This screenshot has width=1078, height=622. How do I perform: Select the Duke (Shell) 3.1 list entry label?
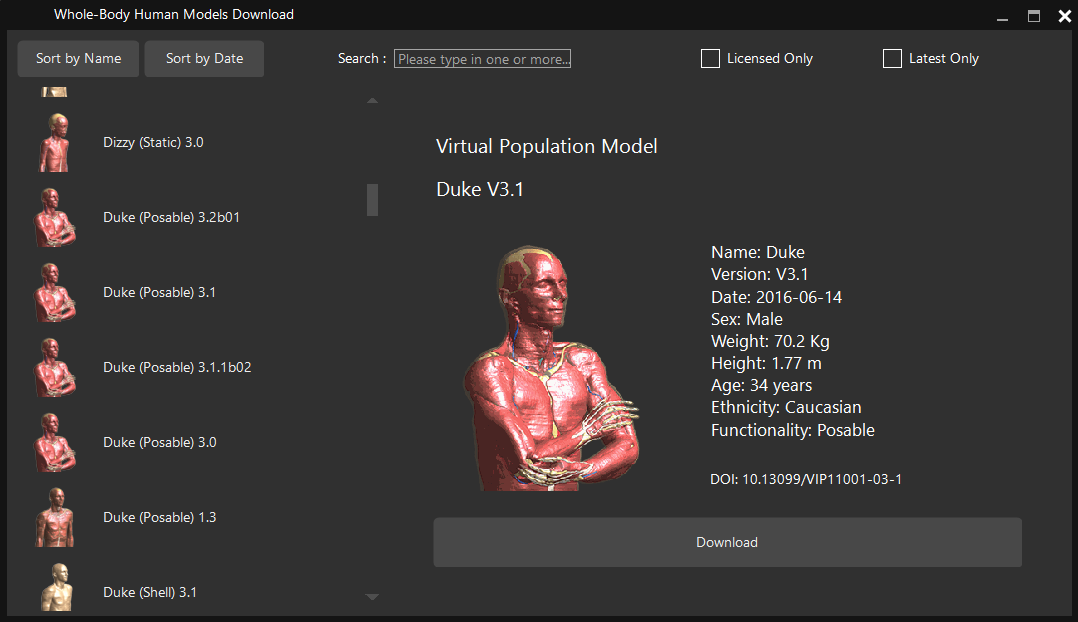tap(150, 592)
